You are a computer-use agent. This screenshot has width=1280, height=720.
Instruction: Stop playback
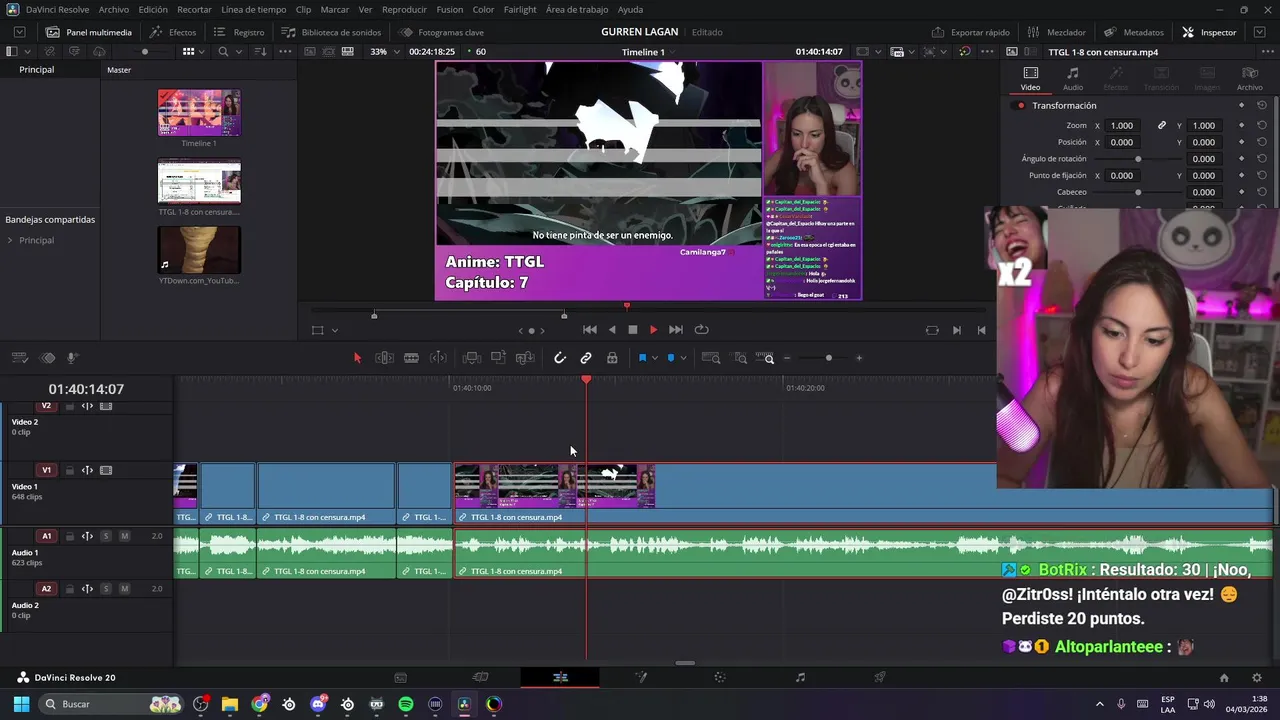632,330
